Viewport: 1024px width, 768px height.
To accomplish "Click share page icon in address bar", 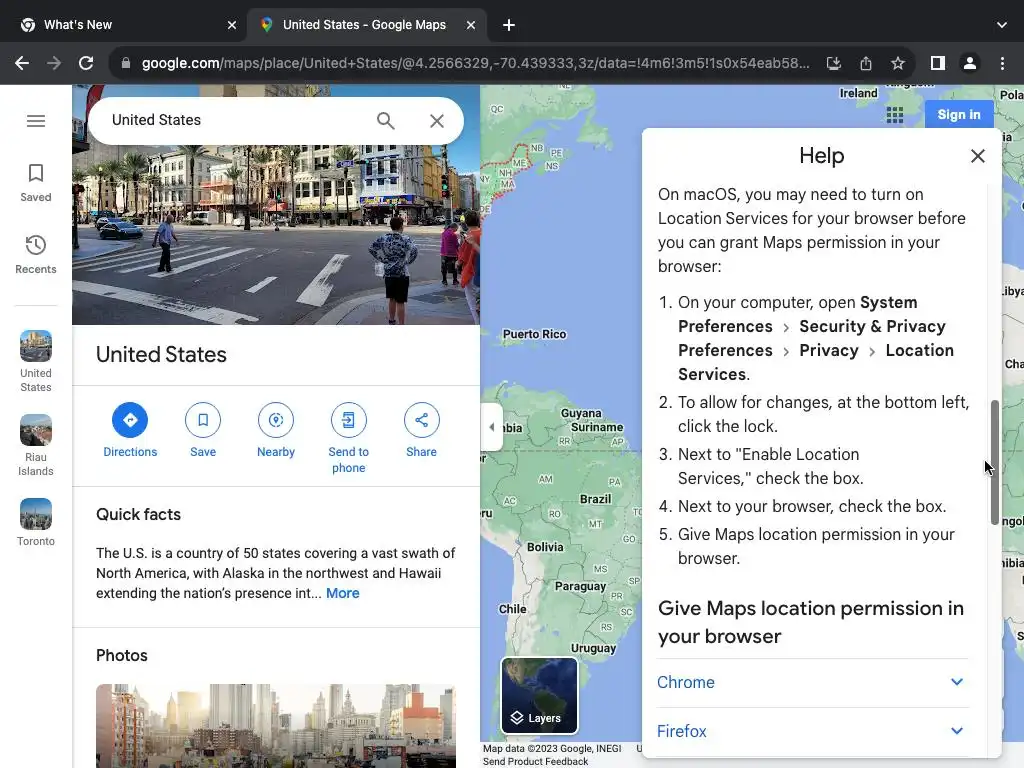I will pos(866,63).
